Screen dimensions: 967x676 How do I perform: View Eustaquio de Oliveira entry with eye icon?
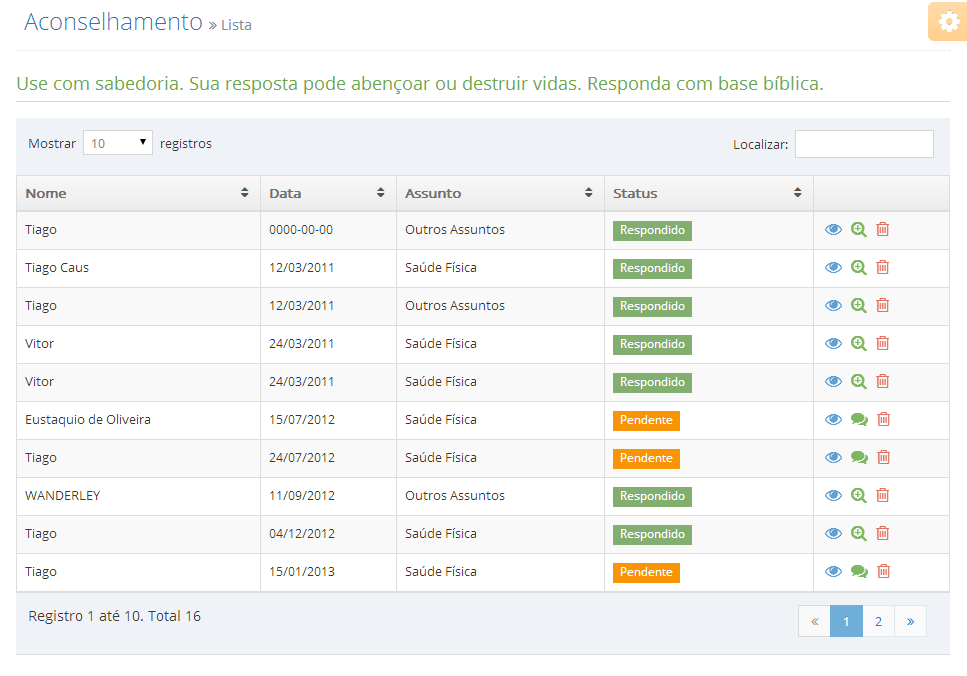pyautogui.click(x=833, y=419)
